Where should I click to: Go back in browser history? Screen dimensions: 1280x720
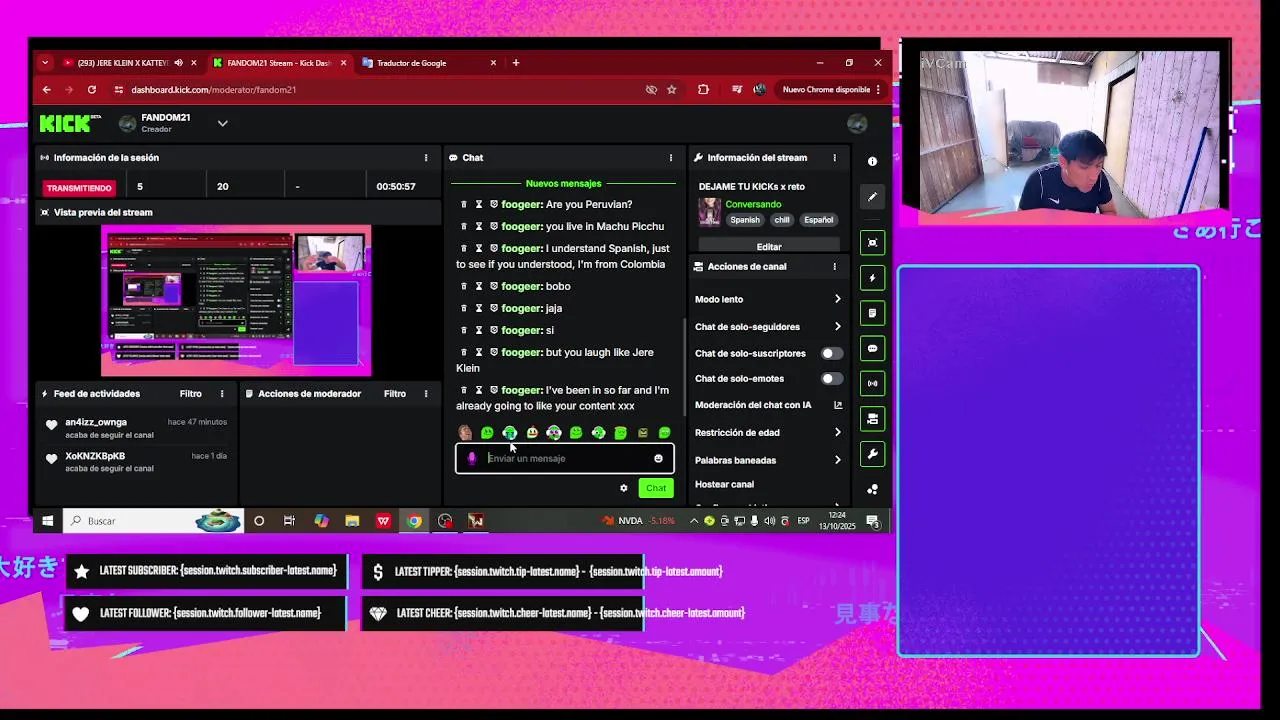click(46, 90)
